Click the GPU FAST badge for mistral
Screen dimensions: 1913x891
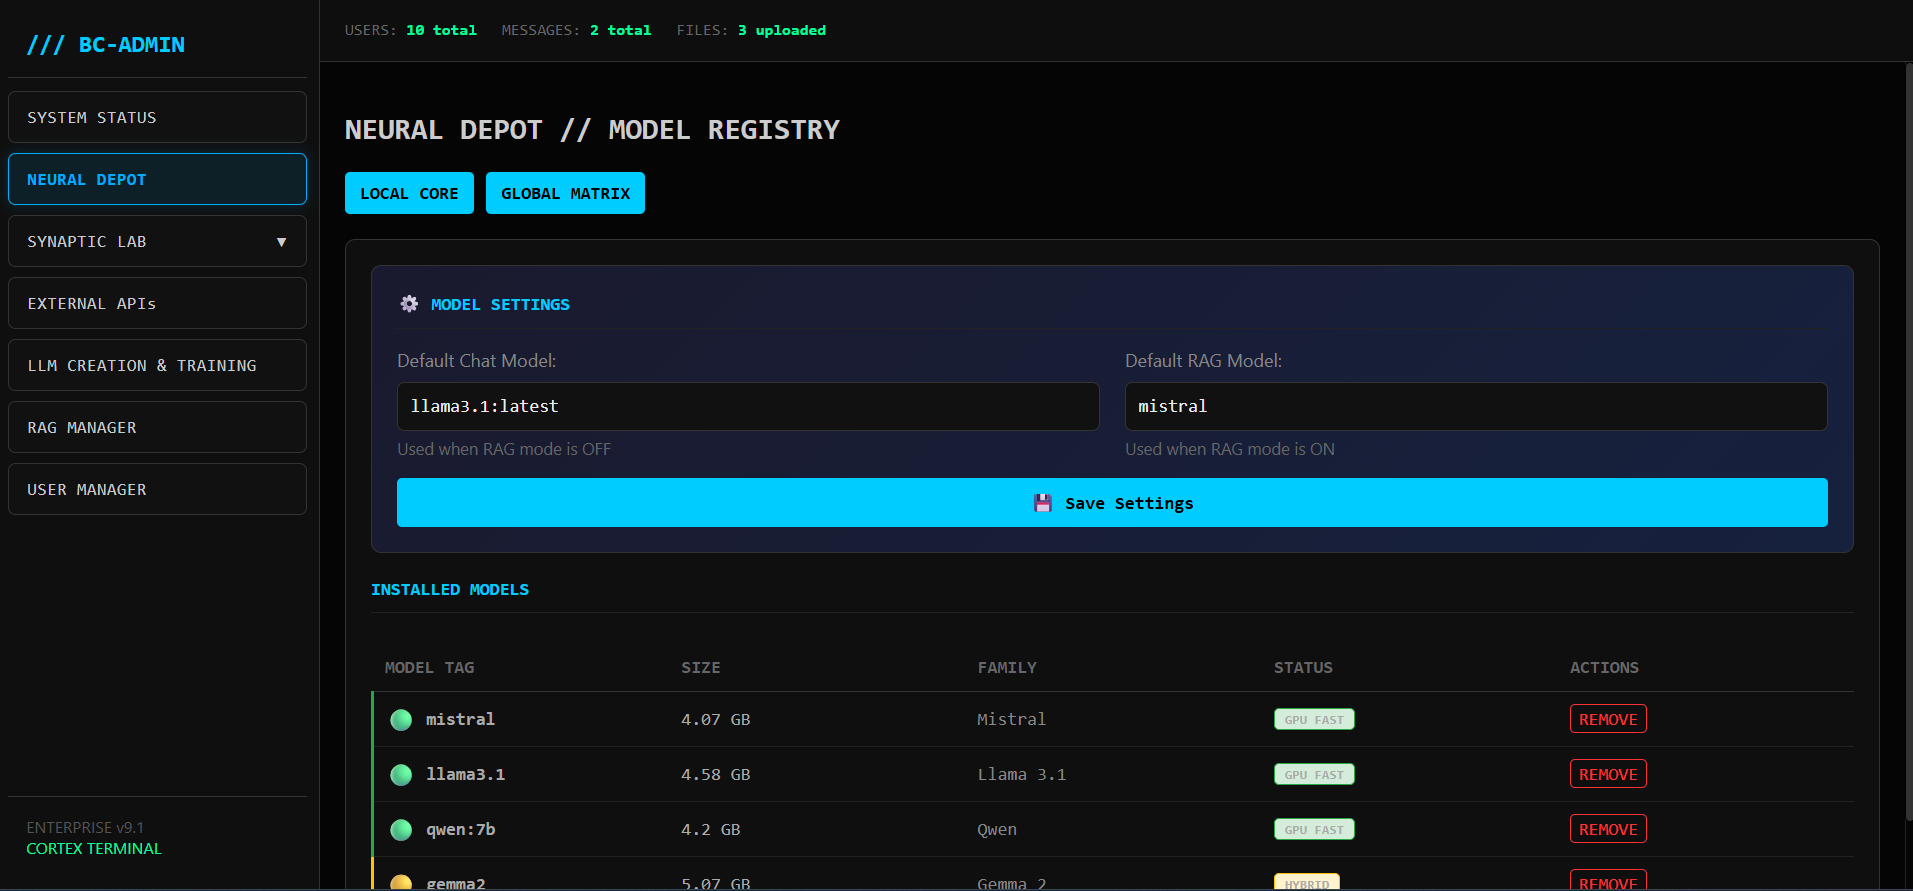tap(1313, 720)
